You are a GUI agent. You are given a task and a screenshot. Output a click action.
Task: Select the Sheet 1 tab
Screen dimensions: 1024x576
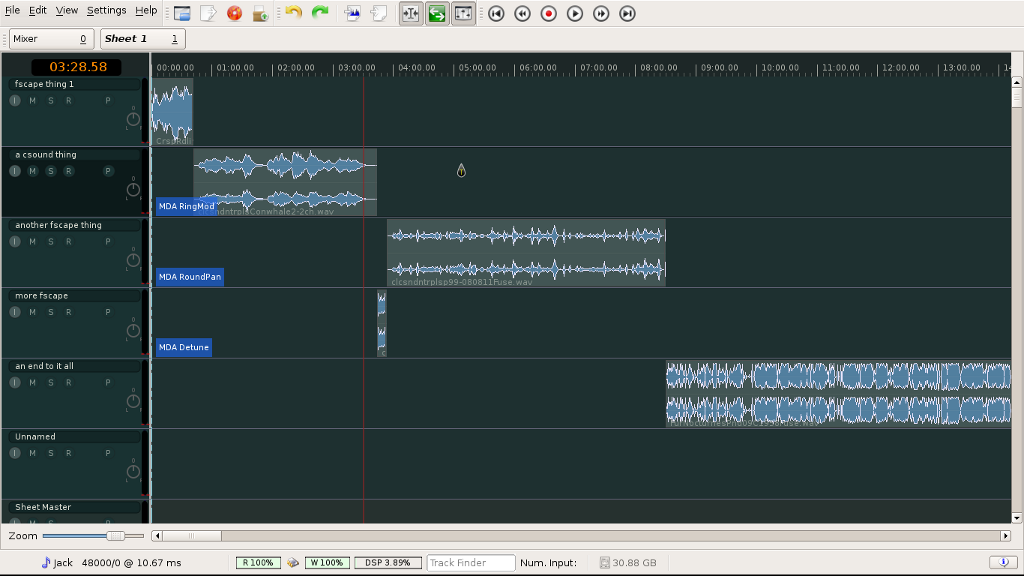coord(141,39)
